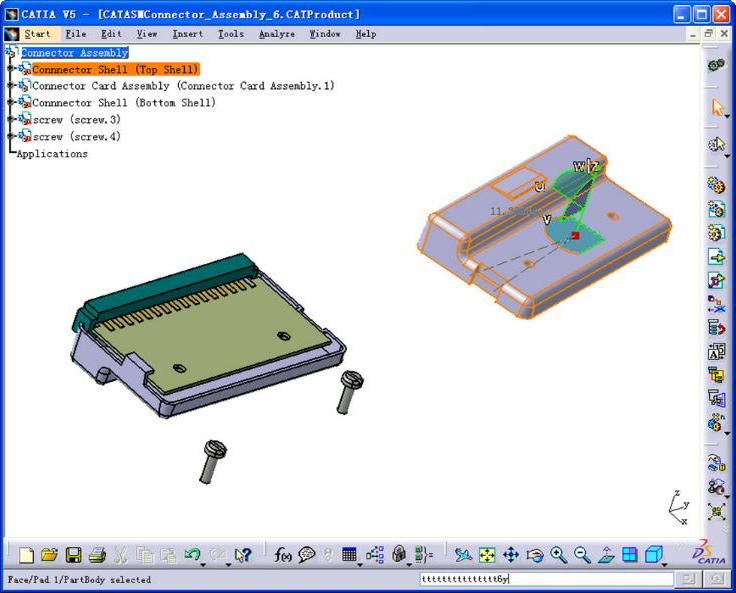This screenshot has width=736, height=593.
Task: Open the Window menu
Action: click(325, 34)
